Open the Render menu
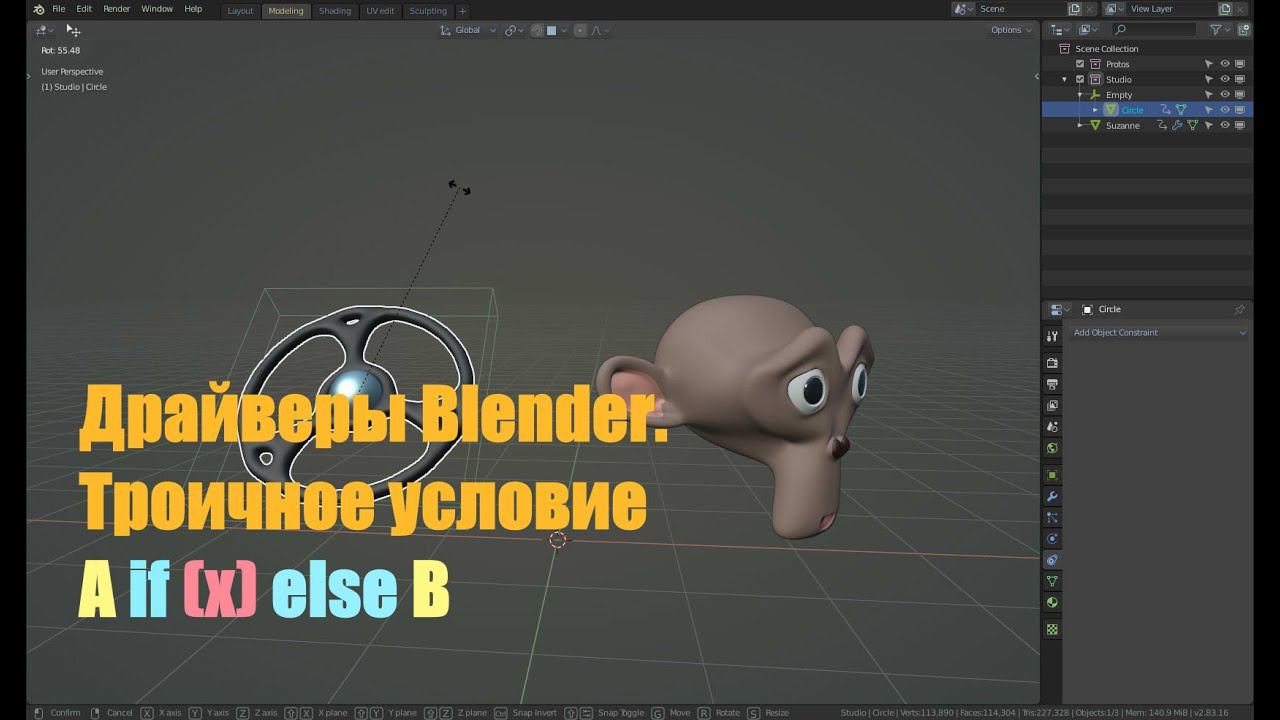 click(x=117, y=9)
